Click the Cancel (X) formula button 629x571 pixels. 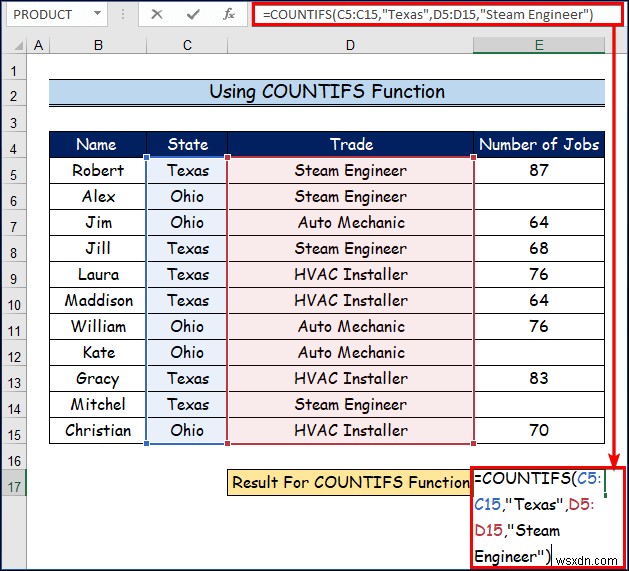[x=156, y=14]
